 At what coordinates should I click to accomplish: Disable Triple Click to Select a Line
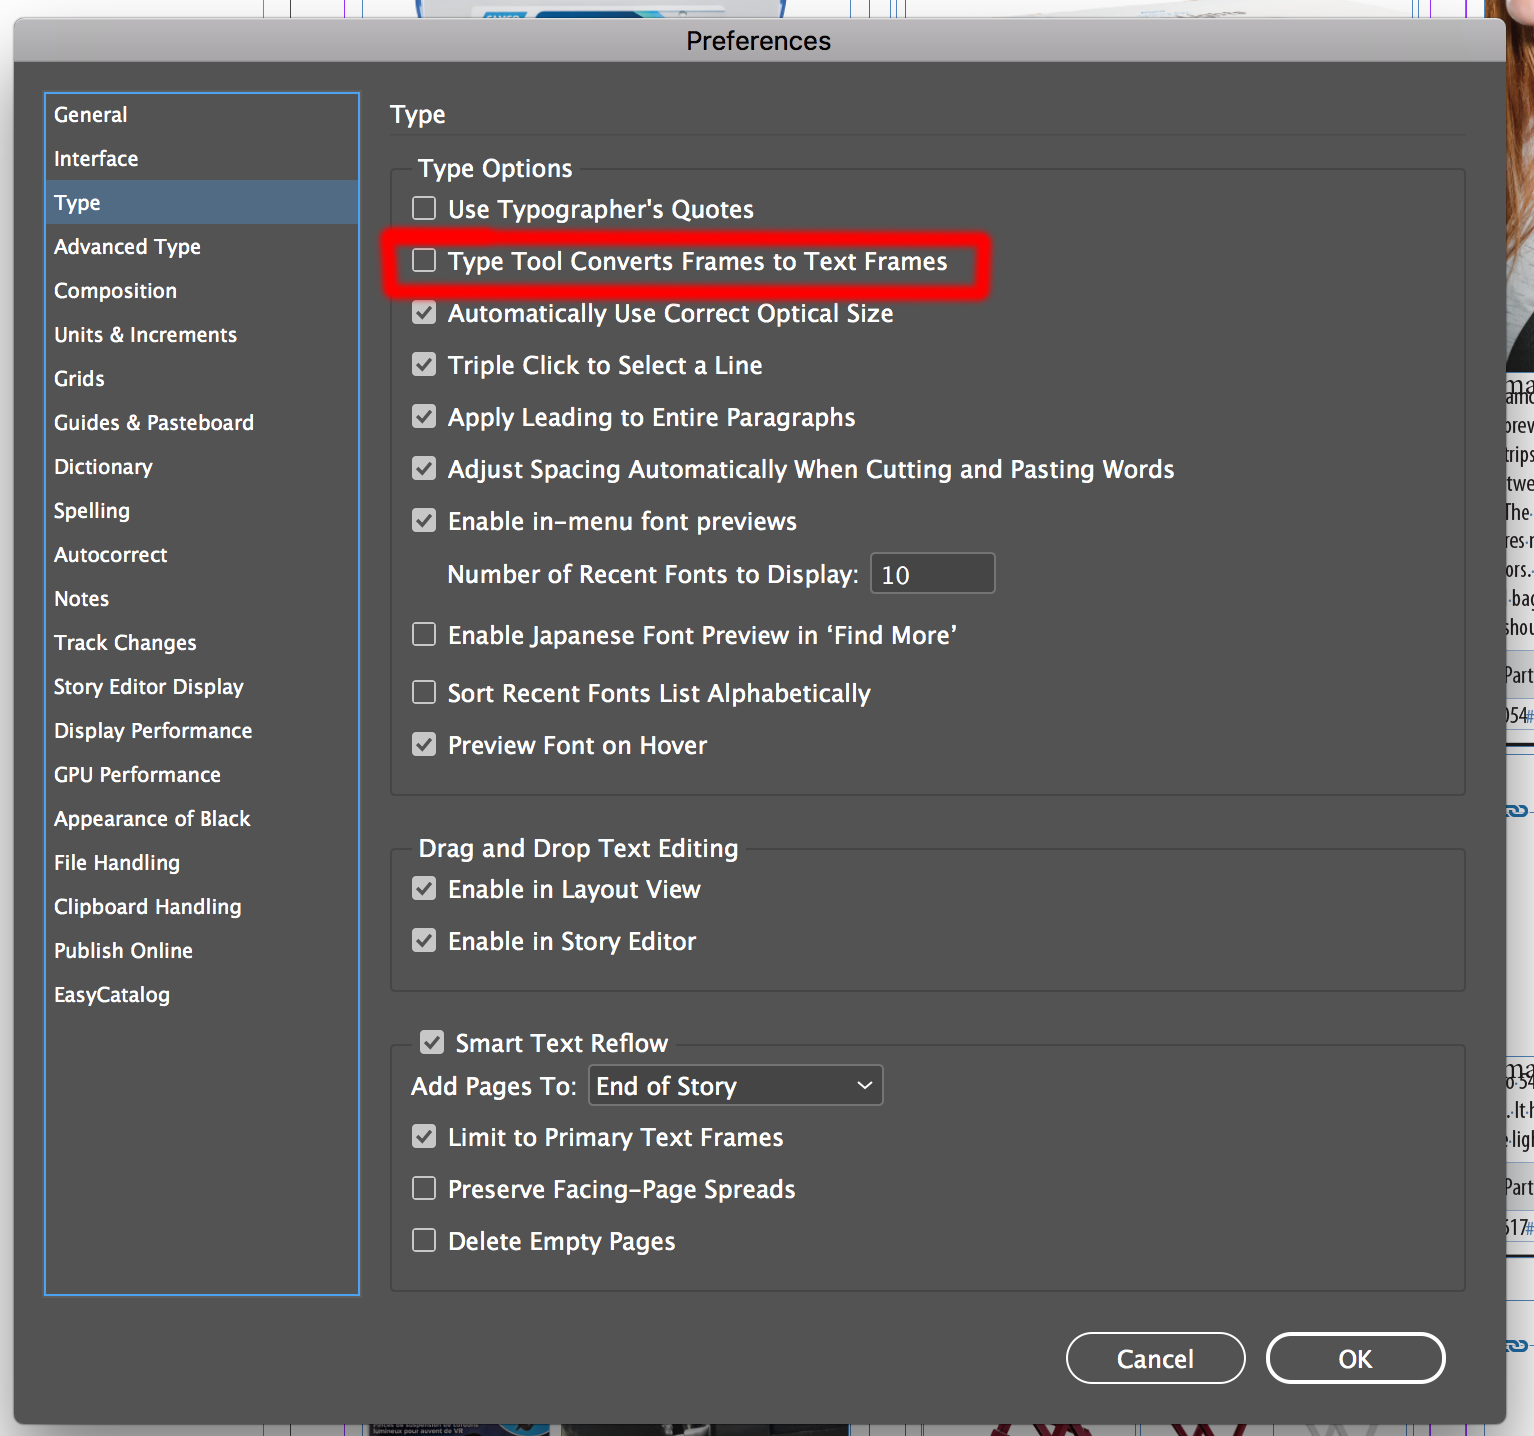tap(423, 364)
